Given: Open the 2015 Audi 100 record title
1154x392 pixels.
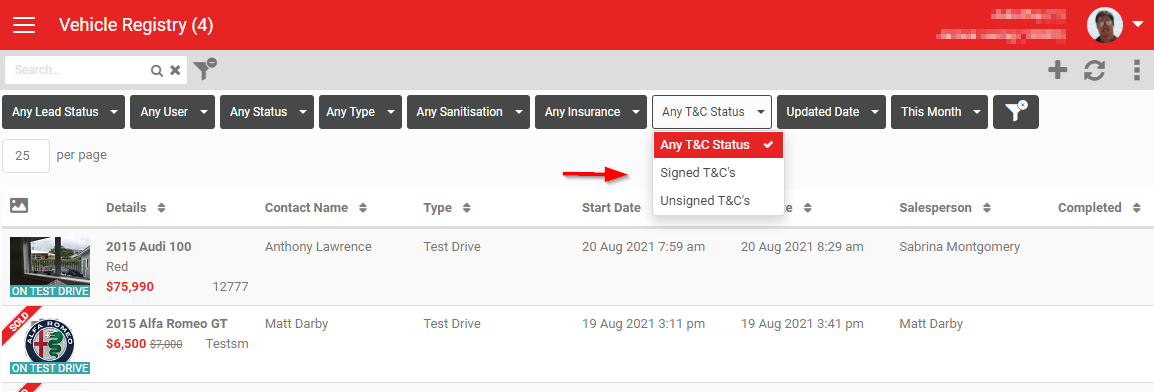Looking at the screenshot, I should tap(149, 246).
